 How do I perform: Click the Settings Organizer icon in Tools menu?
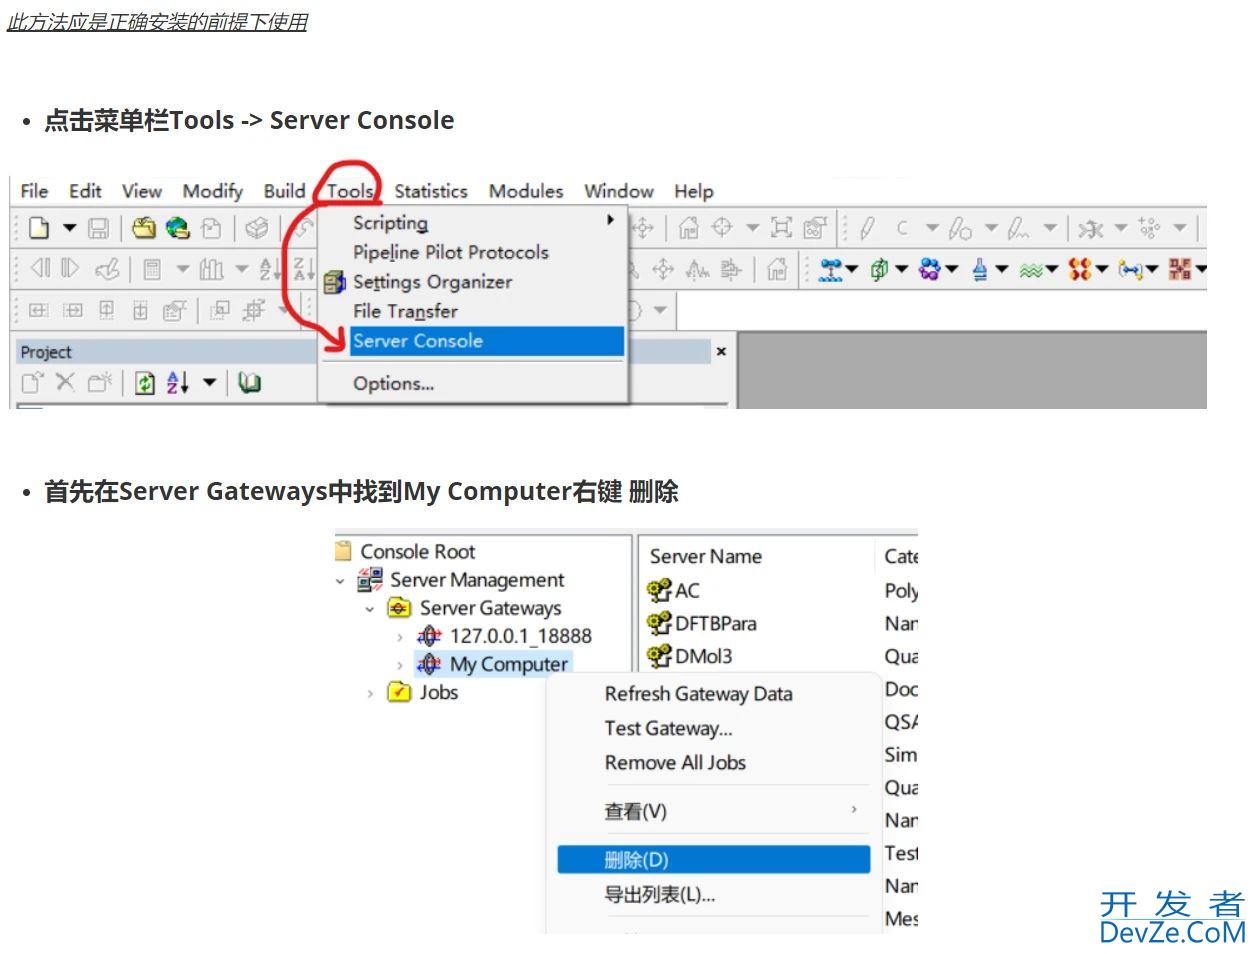click(x=335, y=282)
